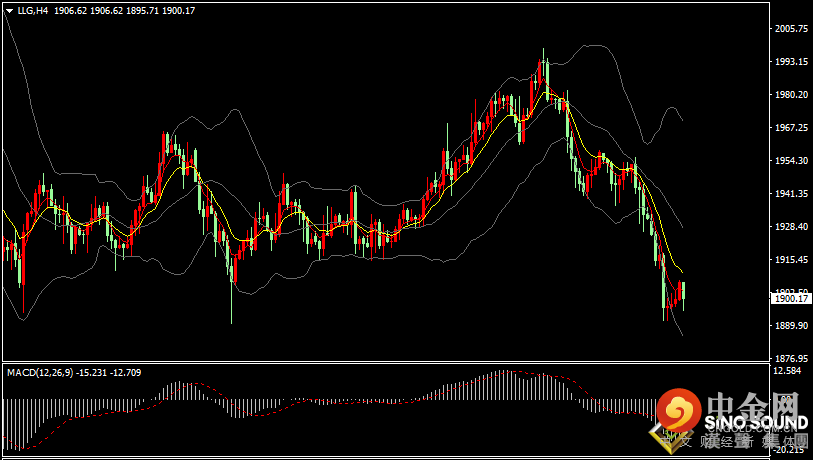
Task: Click the 1941.35 price axis label
Action: [790, 194]
